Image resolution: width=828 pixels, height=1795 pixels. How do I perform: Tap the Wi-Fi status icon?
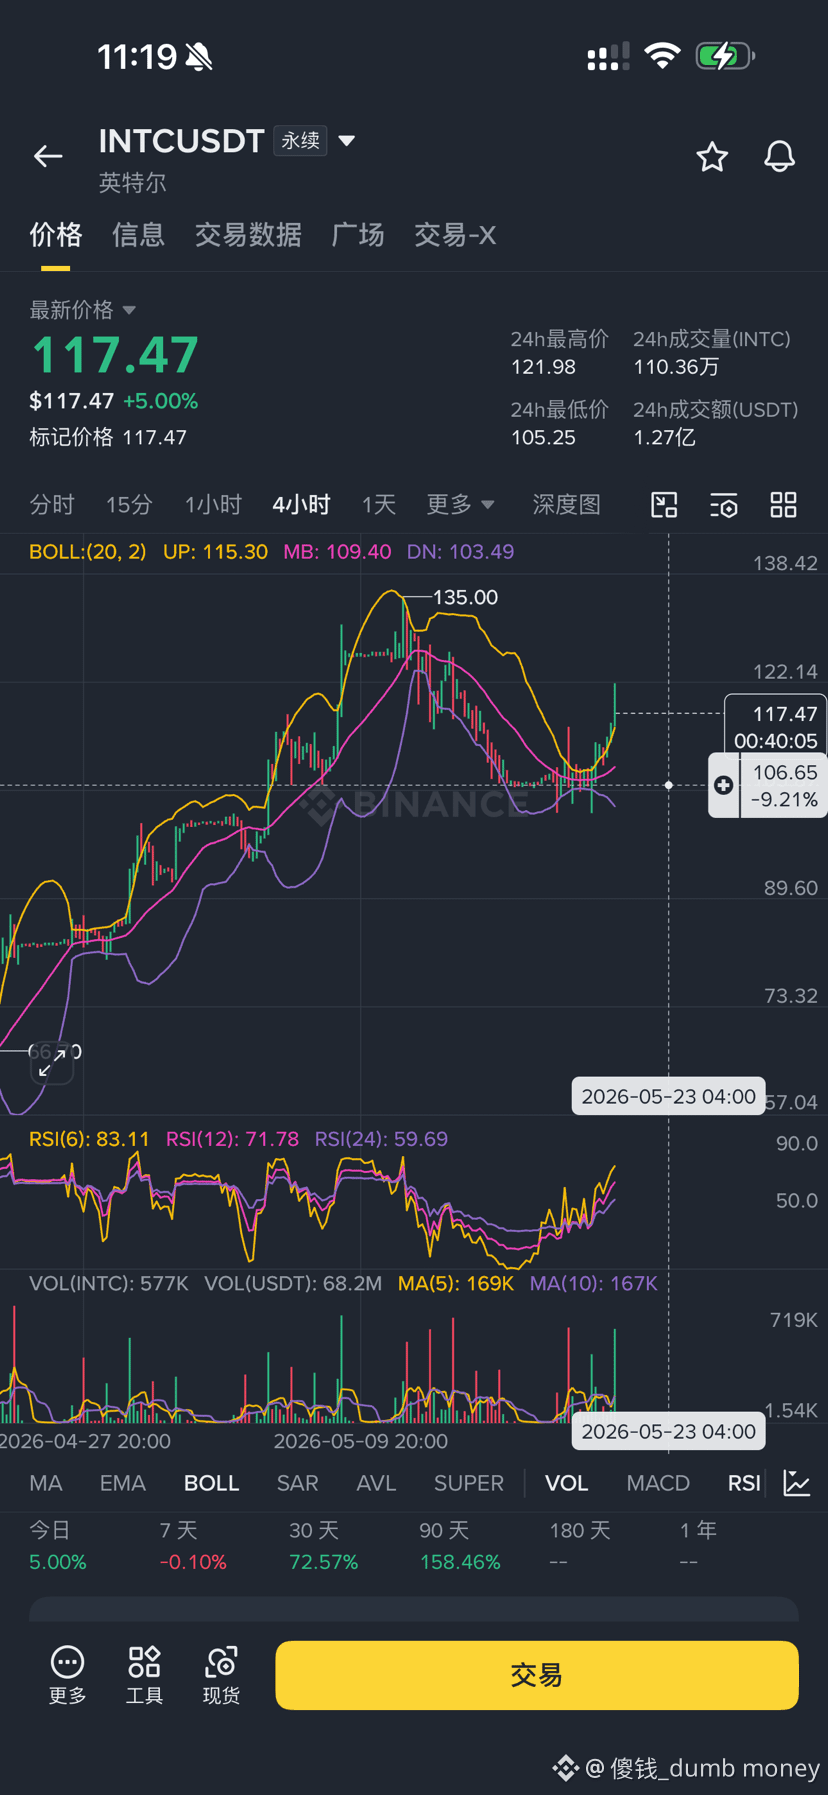click(x=662, y=56)
